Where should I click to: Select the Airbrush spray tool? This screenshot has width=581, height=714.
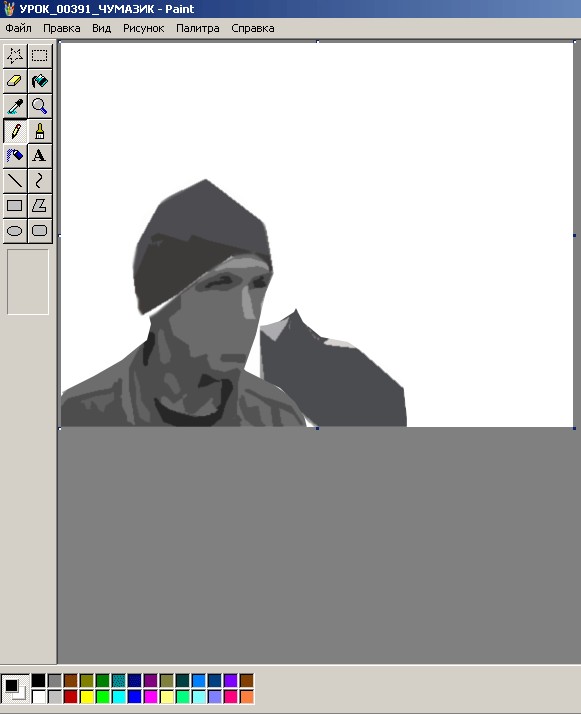coord(15,156)
